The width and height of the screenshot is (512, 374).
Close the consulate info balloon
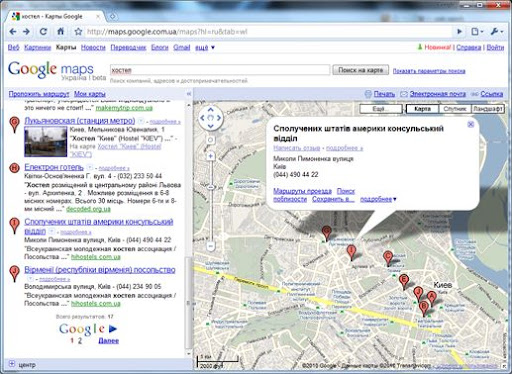471,124
